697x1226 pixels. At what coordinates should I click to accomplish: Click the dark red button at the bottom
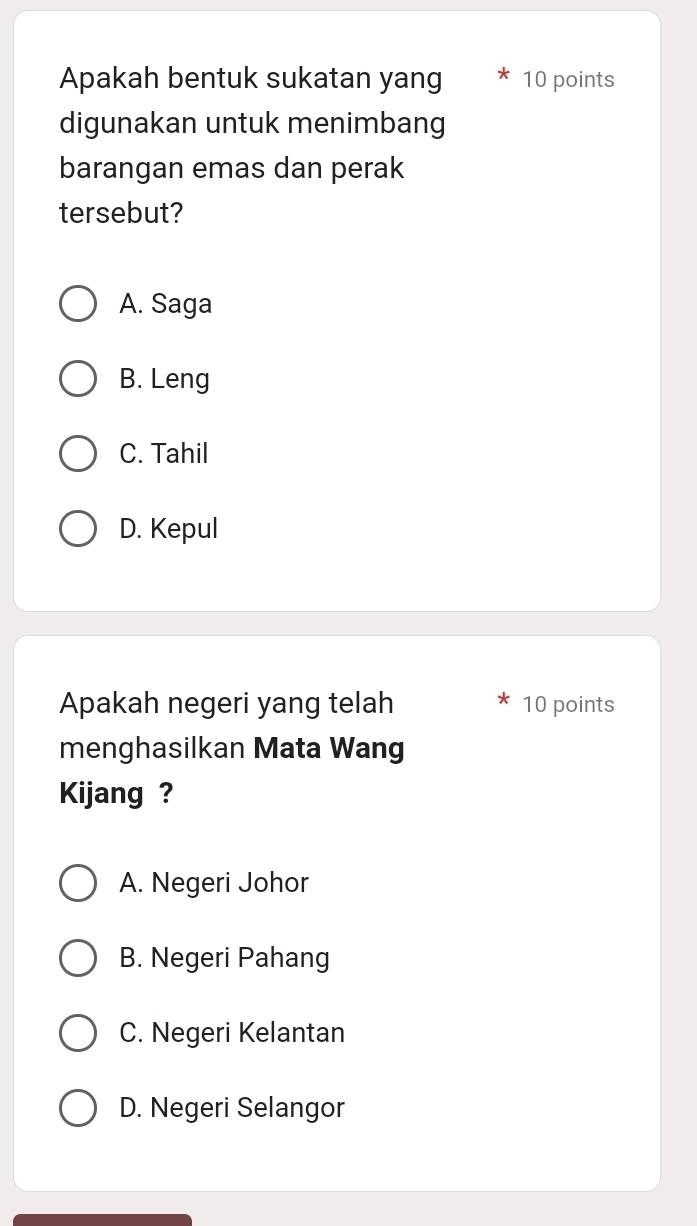pyautogui.click(x=100, y=1219)
